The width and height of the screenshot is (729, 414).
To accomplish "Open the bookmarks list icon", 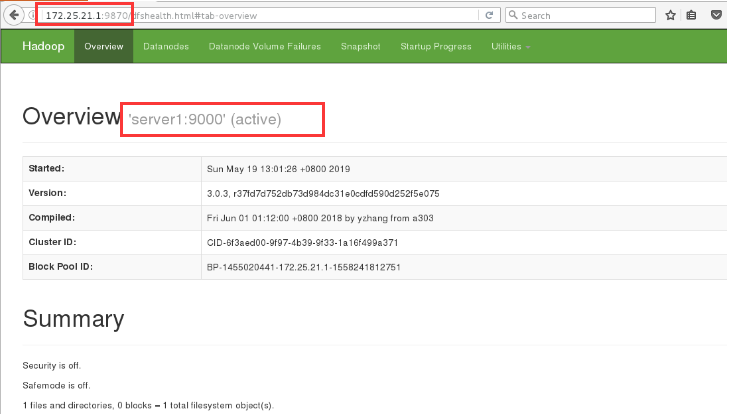I will pyautogui.click(x=691, y=15).
